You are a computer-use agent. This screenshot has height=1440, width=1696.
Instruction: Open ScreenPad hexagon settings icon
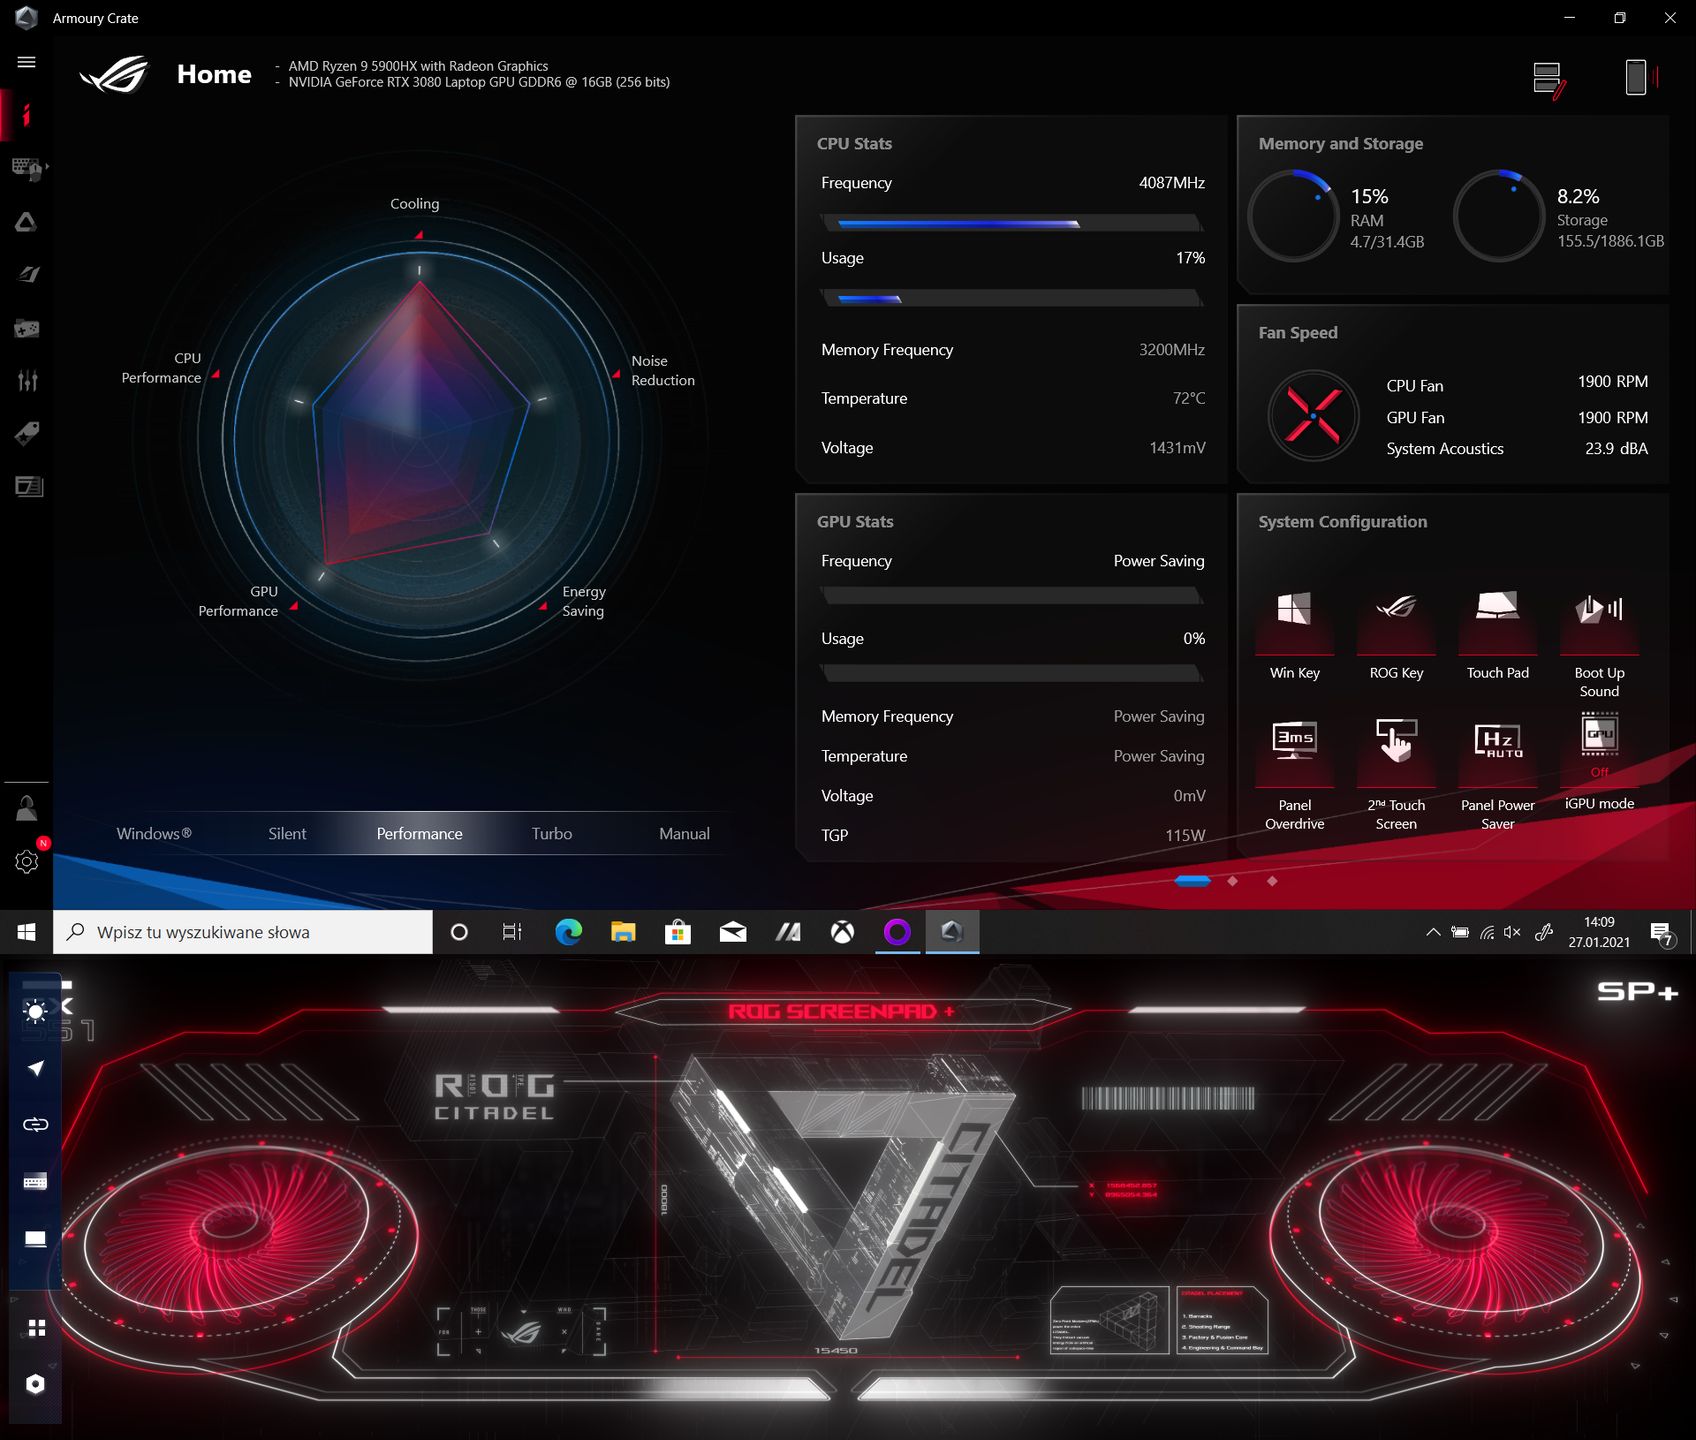pos(35,1384)
